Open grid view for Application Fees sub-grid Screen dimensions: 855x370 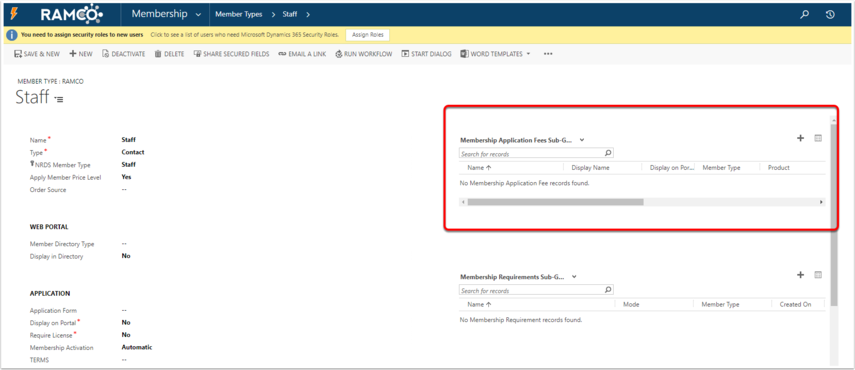(818, 138)
